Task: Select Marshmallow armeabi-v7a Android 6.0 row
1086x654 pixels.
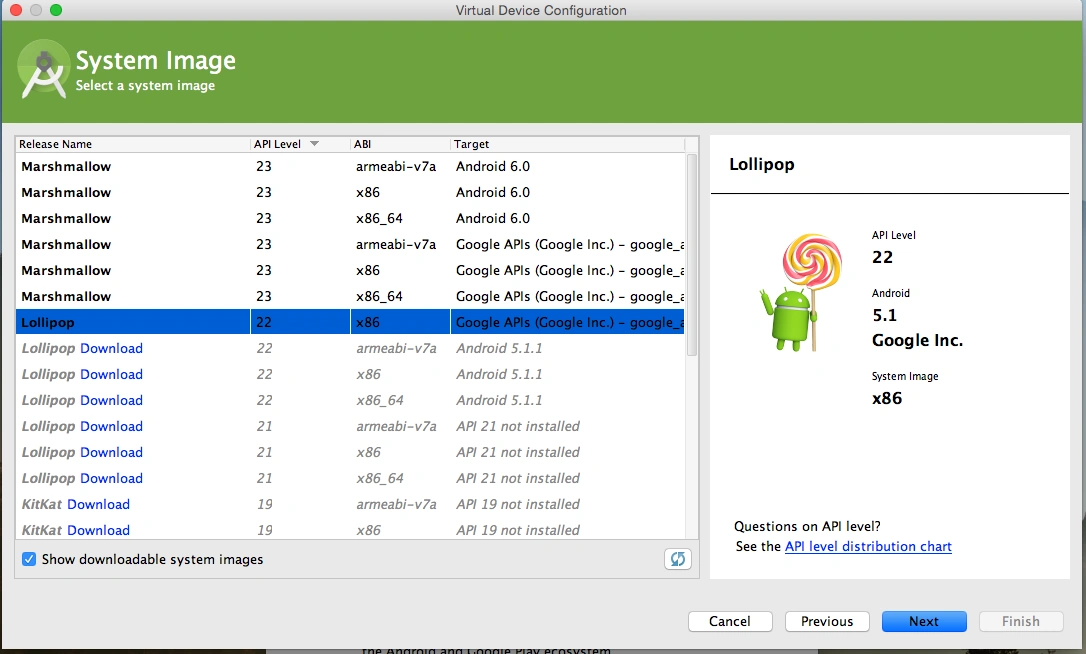Action: click(x=350, y=166)
